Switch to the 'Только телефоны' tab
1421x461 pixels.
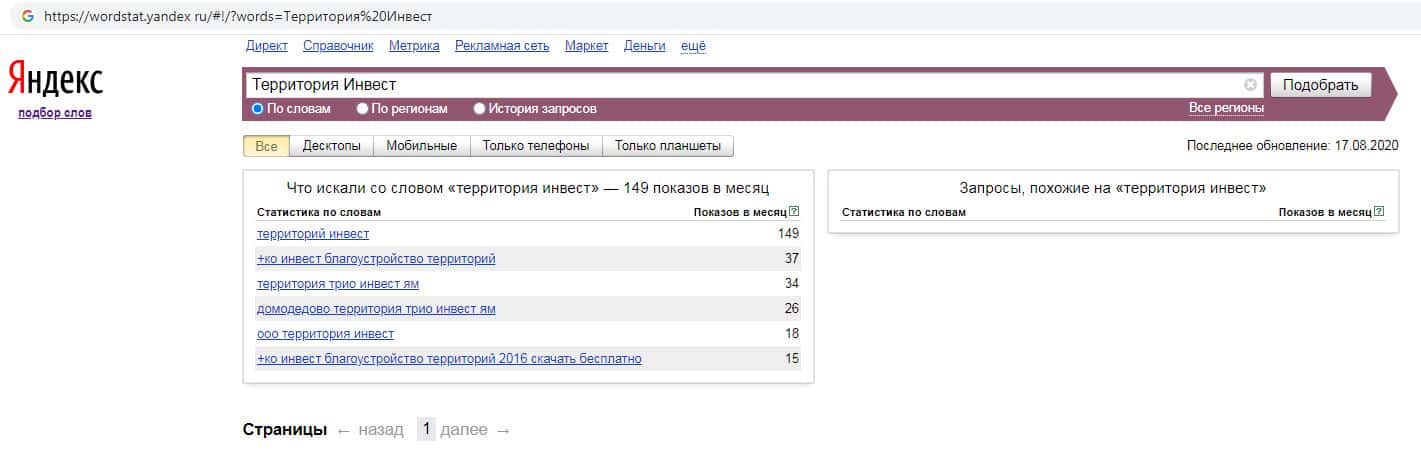[535, 146]
